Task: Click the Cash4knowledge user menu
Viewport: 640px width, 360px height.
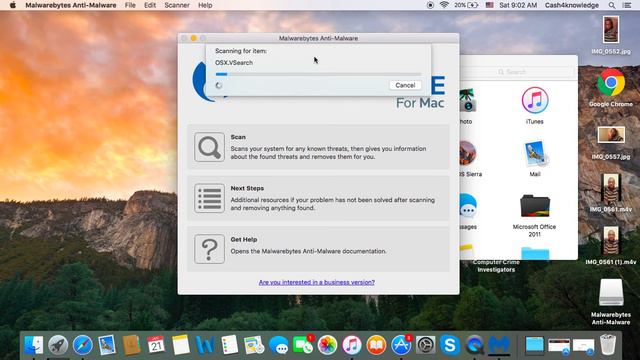Action: coord(571,5)
